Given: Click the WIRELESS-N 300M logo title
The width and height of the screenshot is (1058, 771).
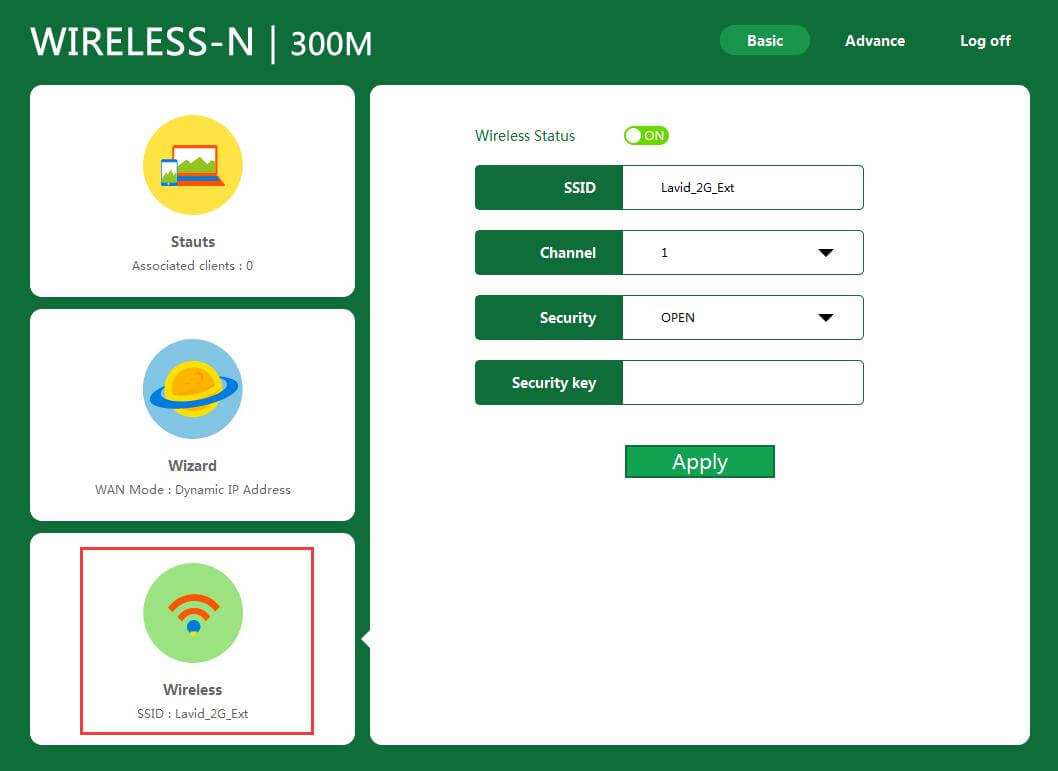Looking at the screenshot, I should point(201,42).
